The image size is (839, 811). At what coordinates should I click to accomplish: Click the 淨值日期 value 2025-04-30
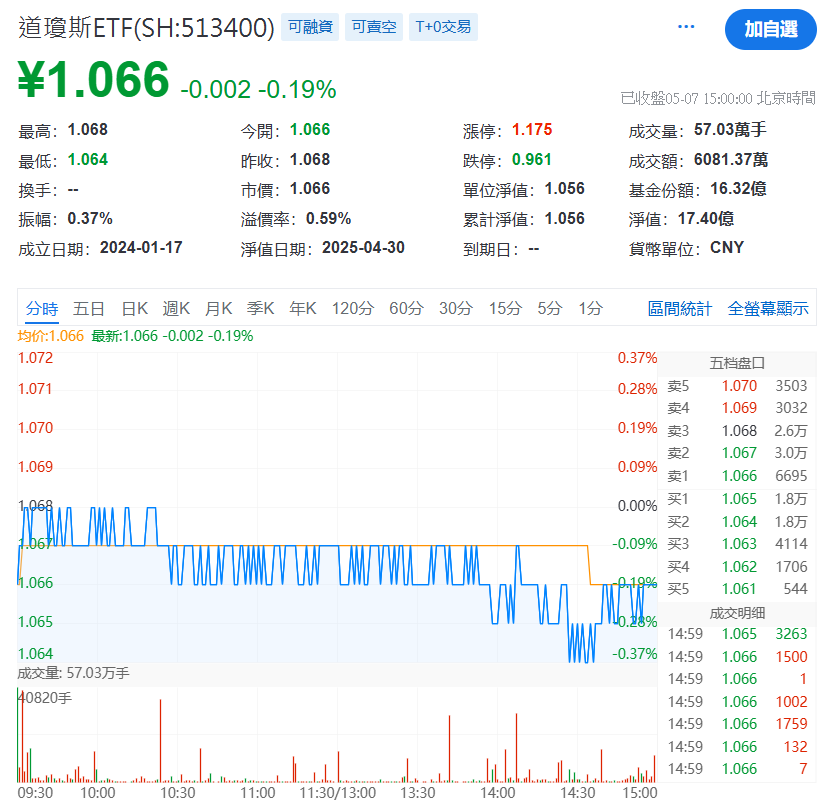coord(363,247)
